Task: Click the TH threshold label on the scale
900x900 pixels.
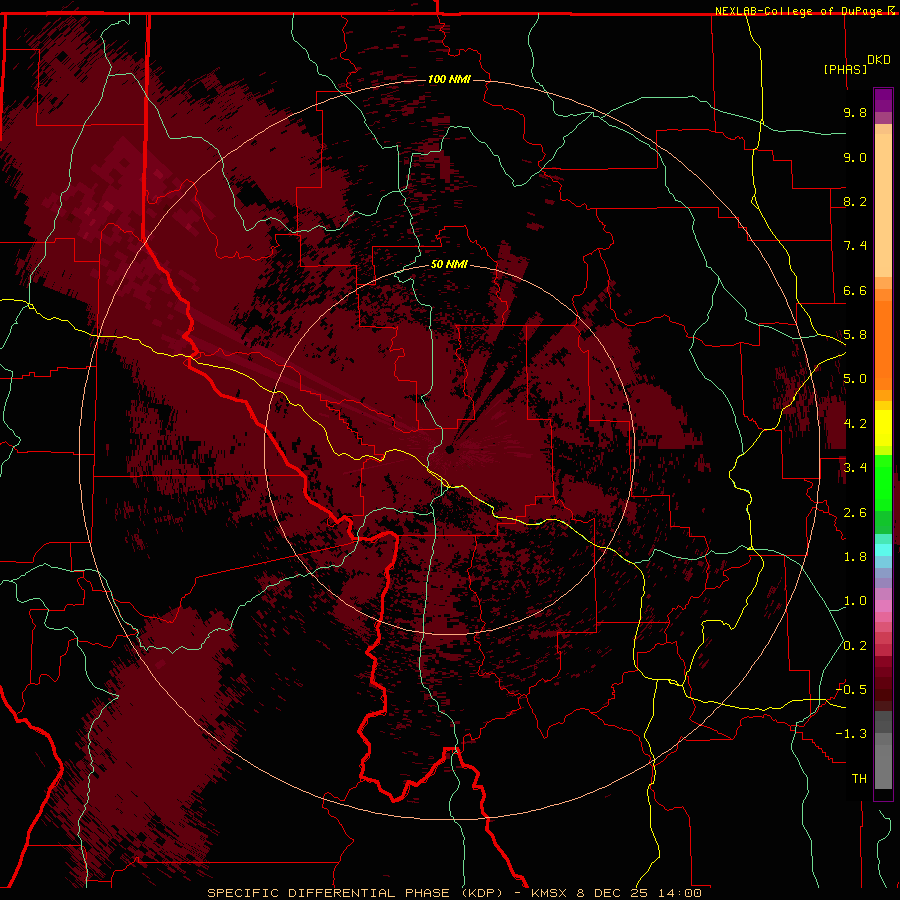Action: 859,779
